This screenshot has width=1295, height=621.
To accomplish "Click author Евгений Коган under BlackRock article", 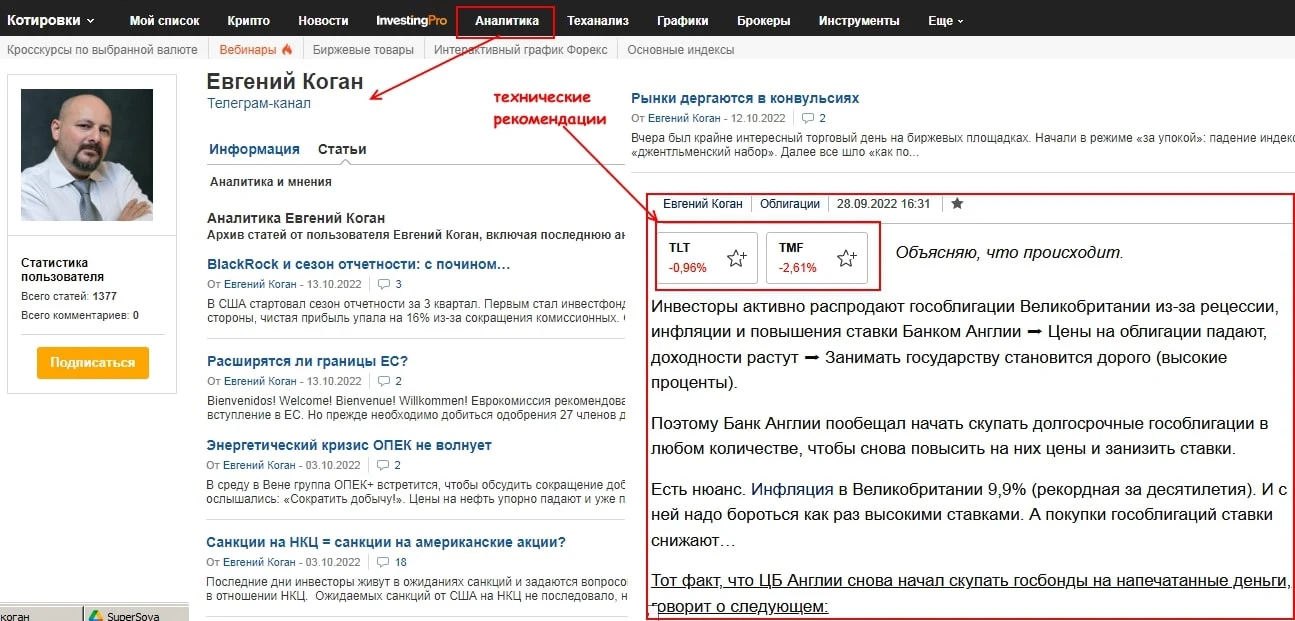I will coord(260,284).
